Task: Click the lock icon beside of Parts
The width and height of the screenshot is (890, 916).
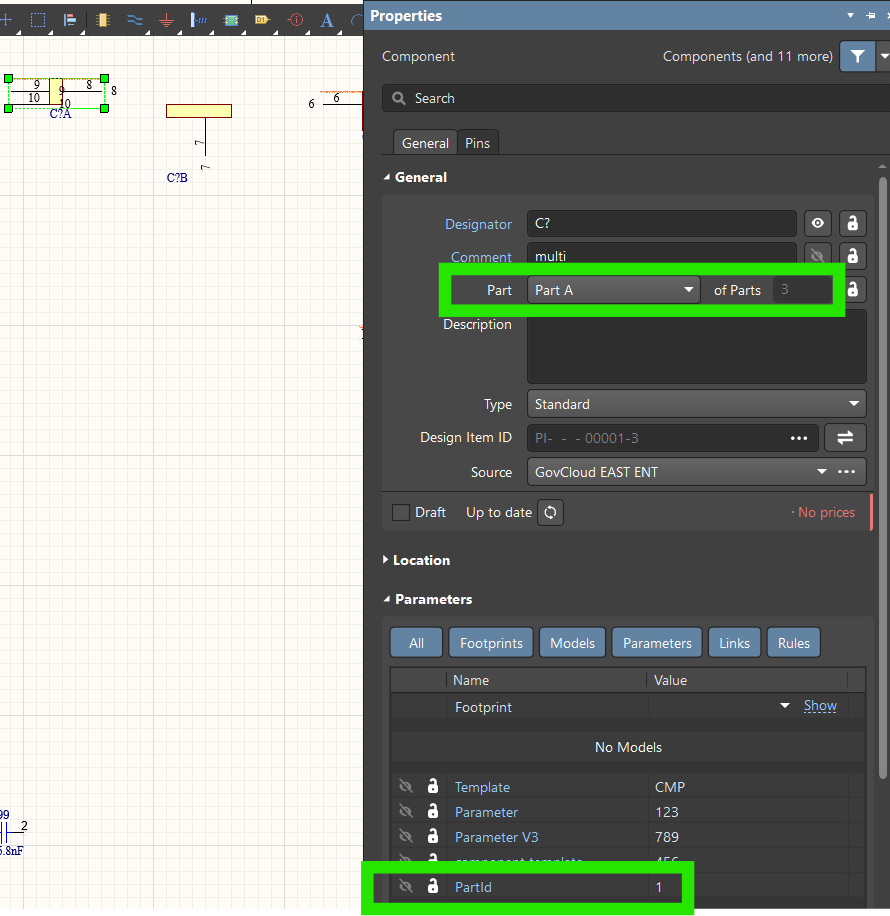Action: click(853, 290)
